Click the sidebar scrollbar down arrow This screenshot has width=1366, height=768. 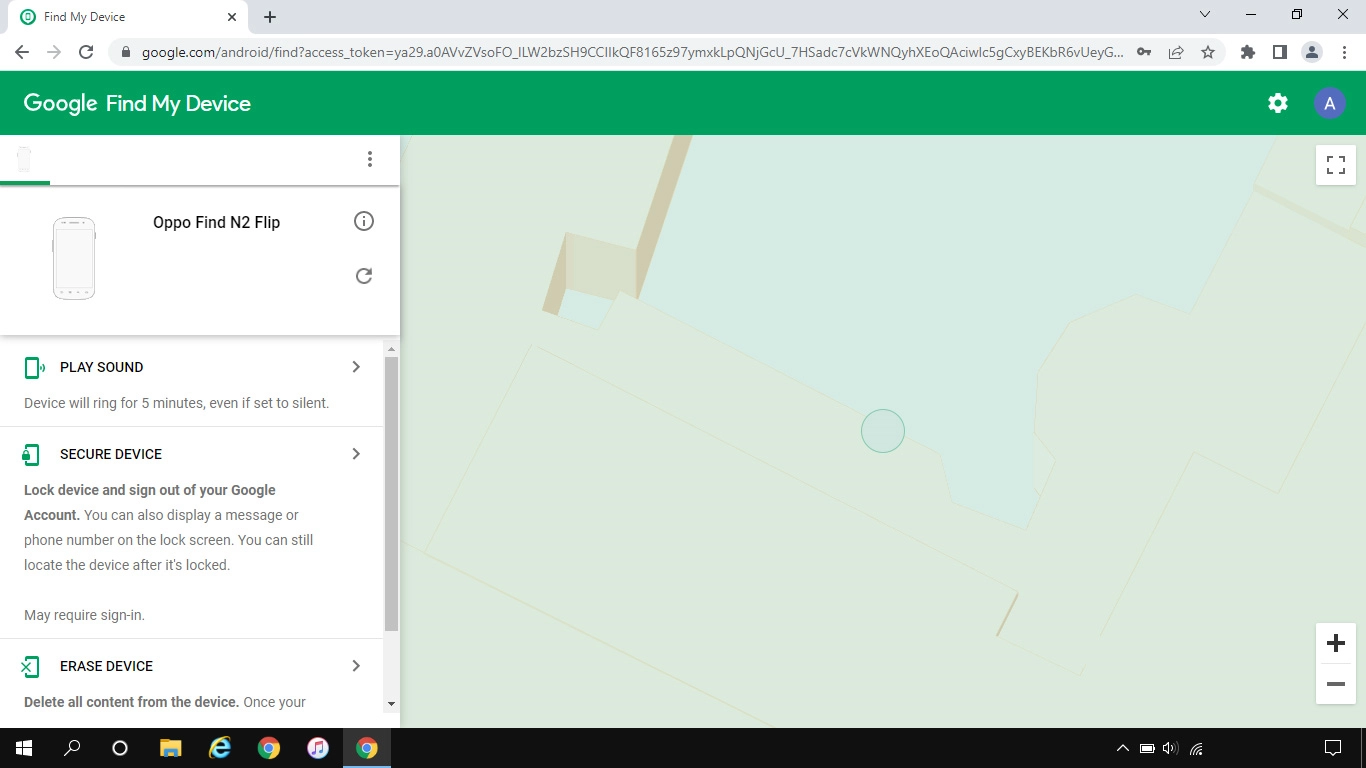[391, 704]
